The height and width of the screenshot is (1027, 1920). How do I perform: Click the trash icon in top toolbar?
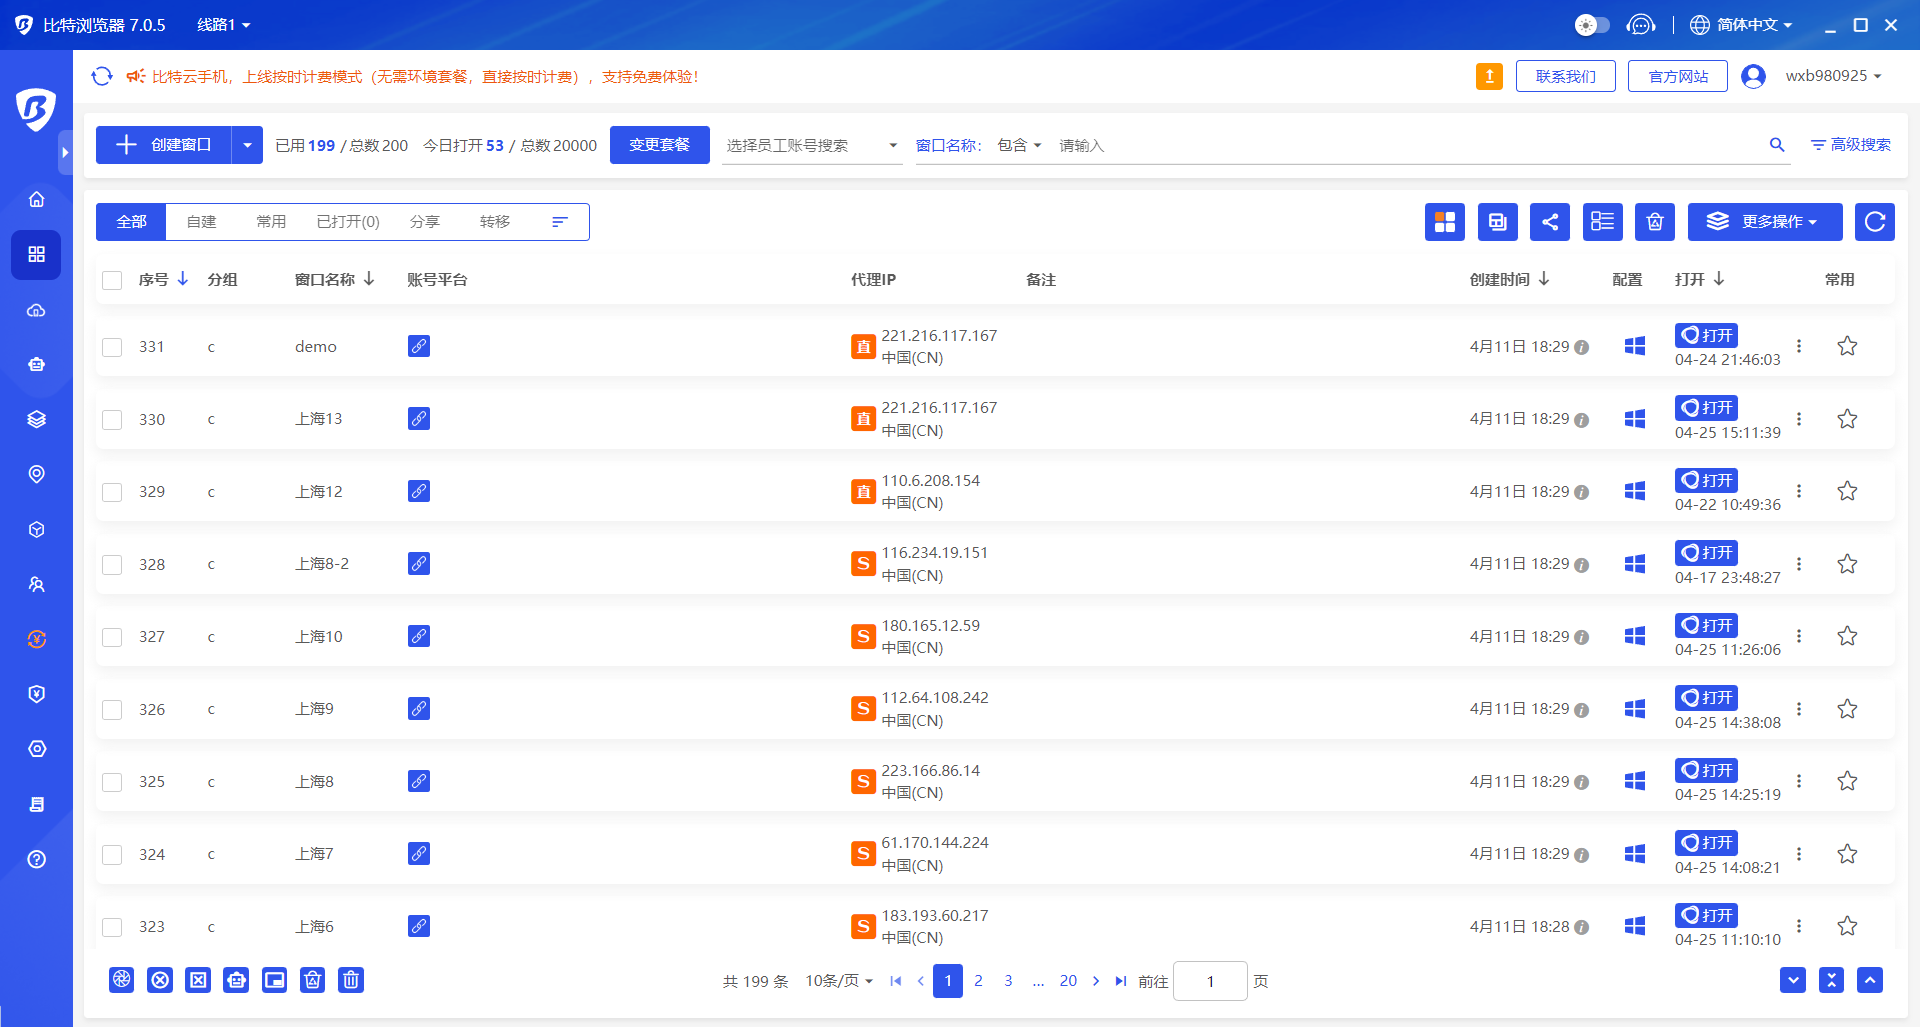1654,222
